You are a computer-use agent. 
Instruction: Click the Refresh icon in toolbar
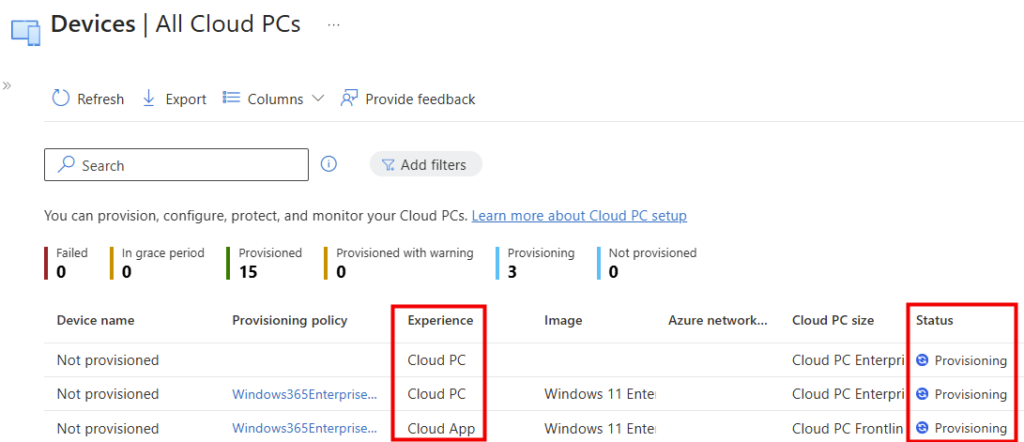click(x=61, y=98)
